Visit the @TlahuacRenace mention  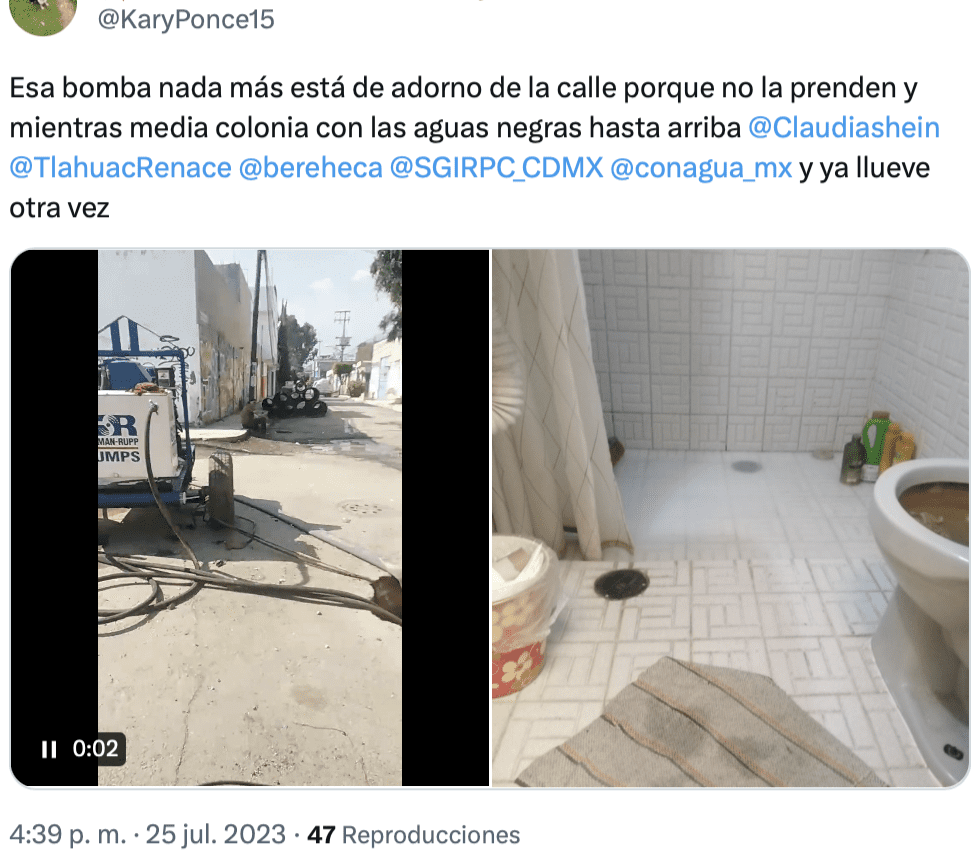pos(120,168)
